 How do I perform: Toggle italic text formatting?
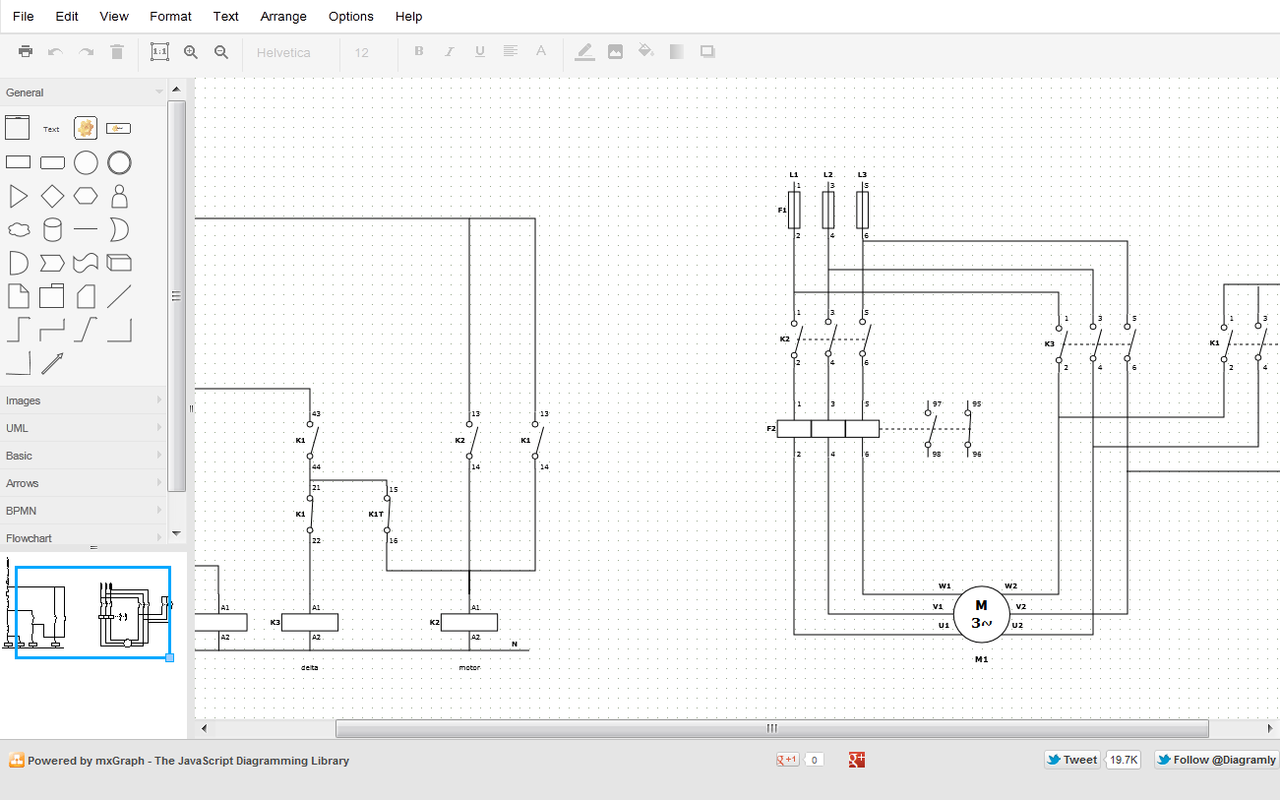448,51
